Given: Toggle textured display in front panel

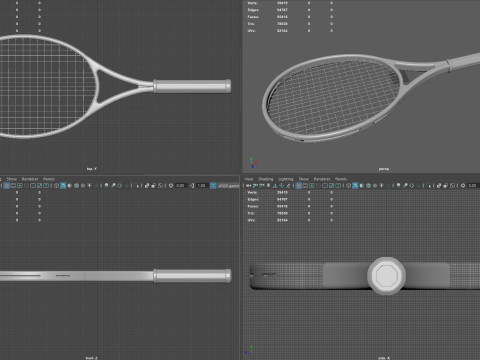Looking at the screenshot, I should (x=83, y=185).
